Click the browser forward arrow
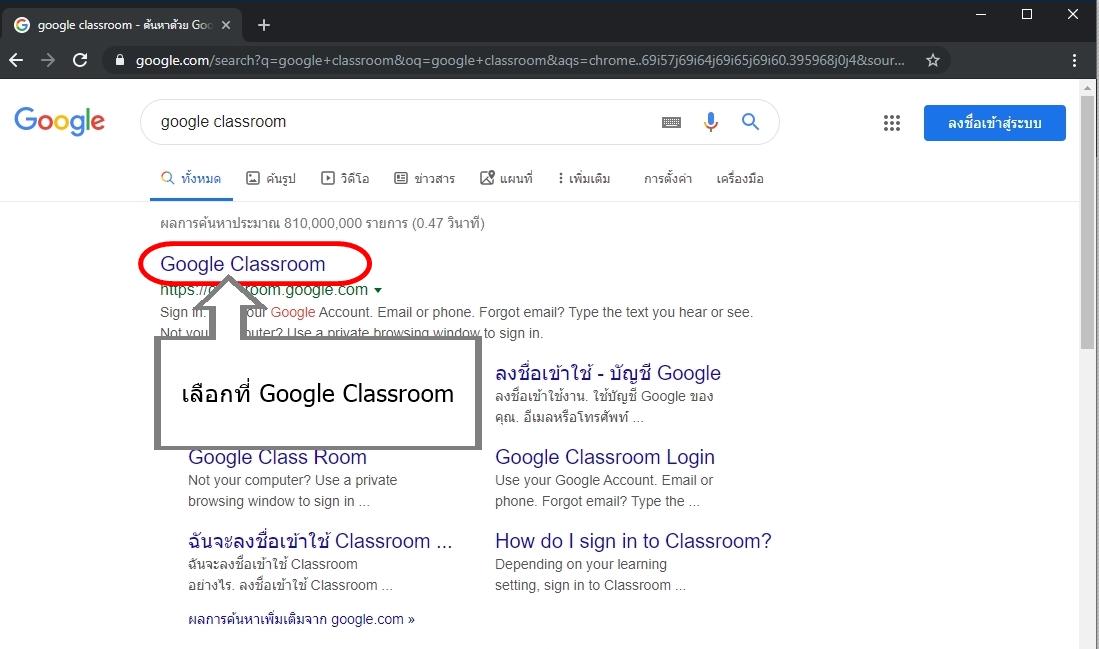 48,60
